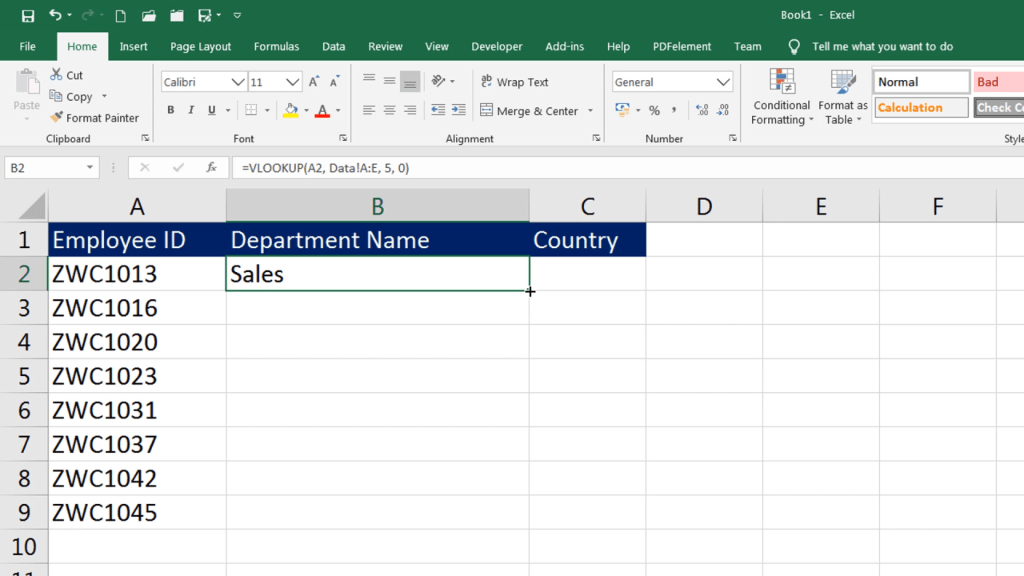Apply the Calculation cell style
This screenshot has width=1024, height=576.
coord(920,108)
